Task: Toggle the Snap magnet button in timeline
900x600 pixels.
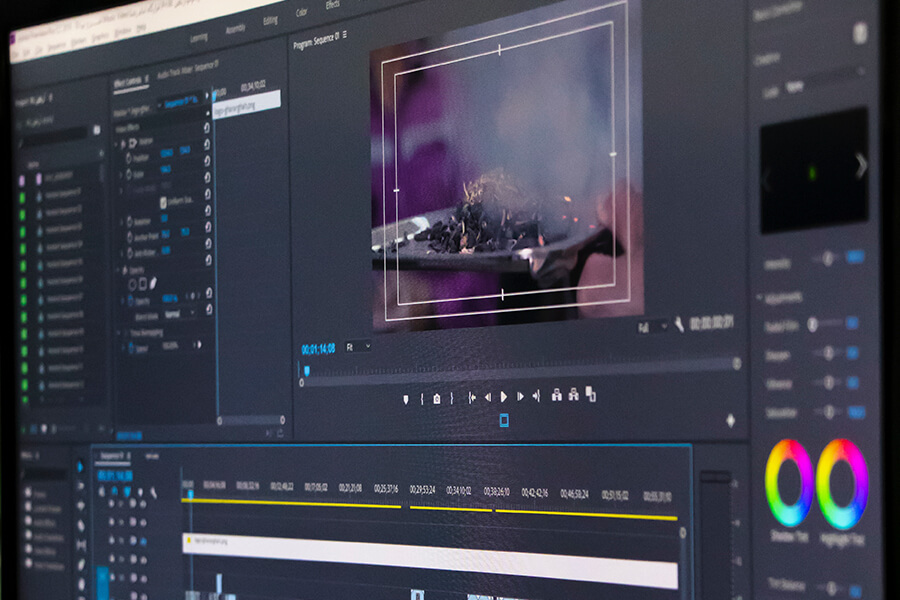Action: pyautogui.click(x=114, y=491)
